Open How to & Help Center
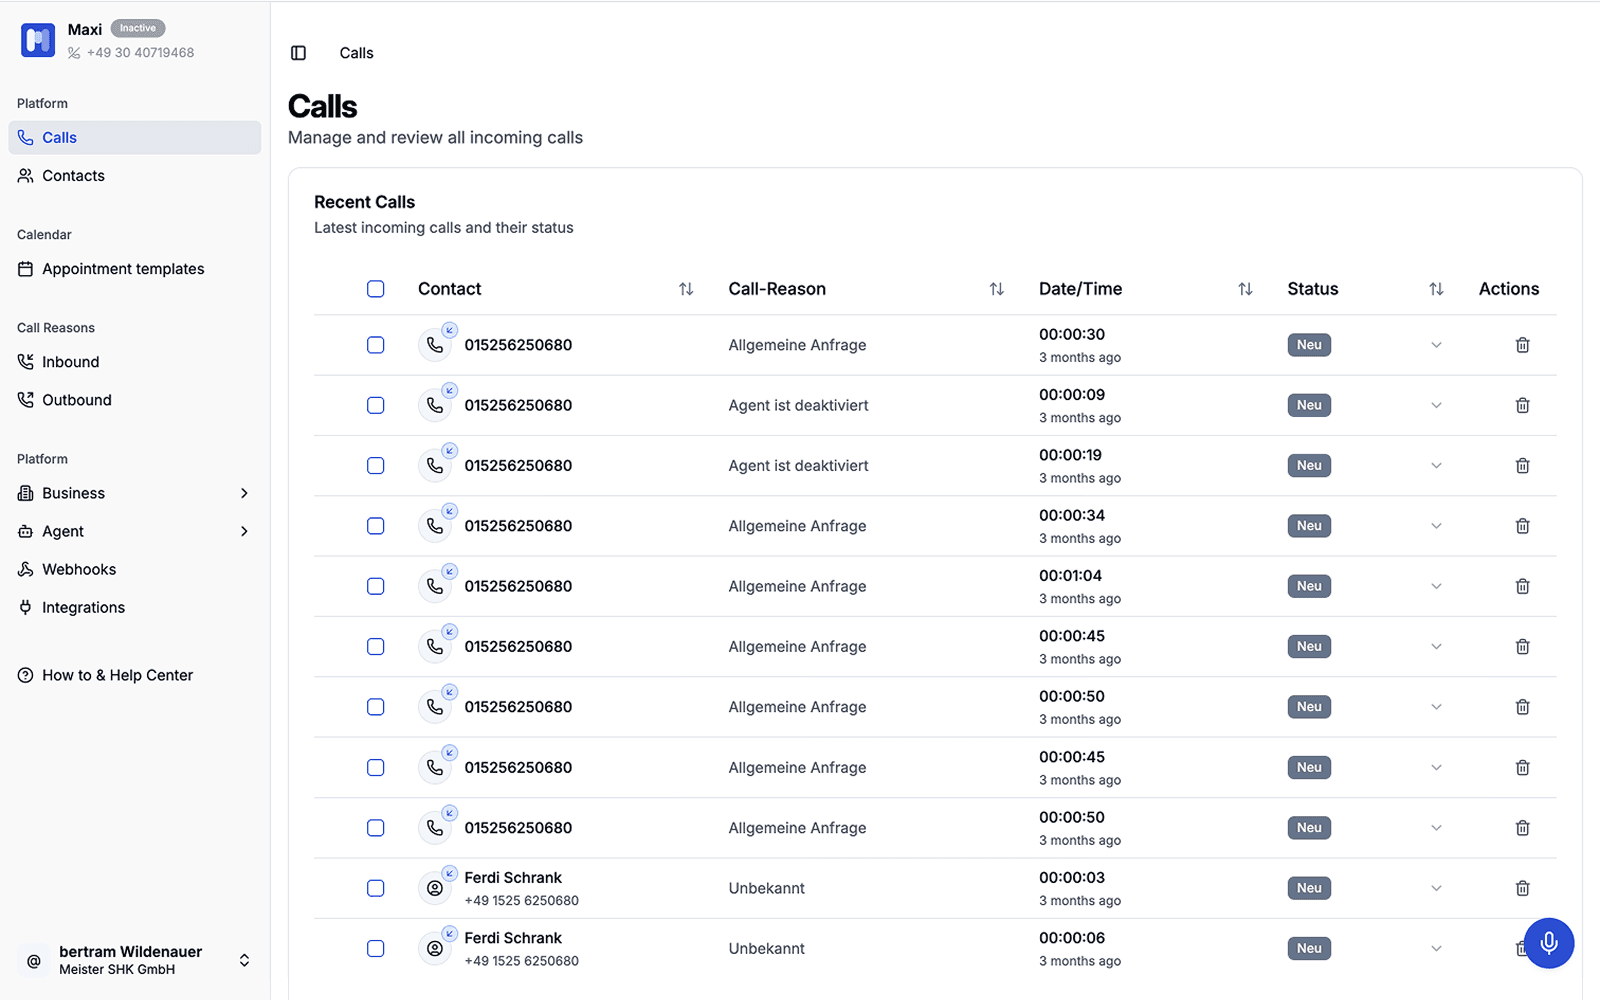The width and height of the screenshot is (1600, 1000). click(x=135, y=675)
